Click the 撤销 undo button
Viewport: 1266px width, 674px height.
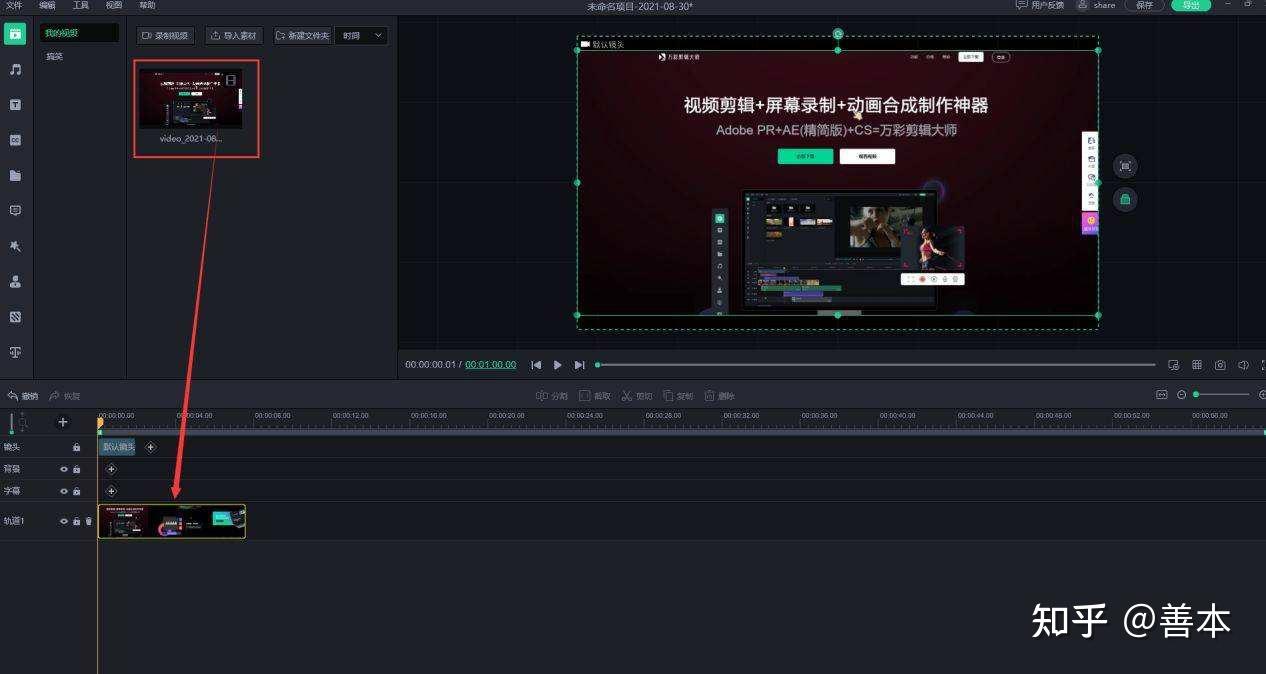click(22, 396)
